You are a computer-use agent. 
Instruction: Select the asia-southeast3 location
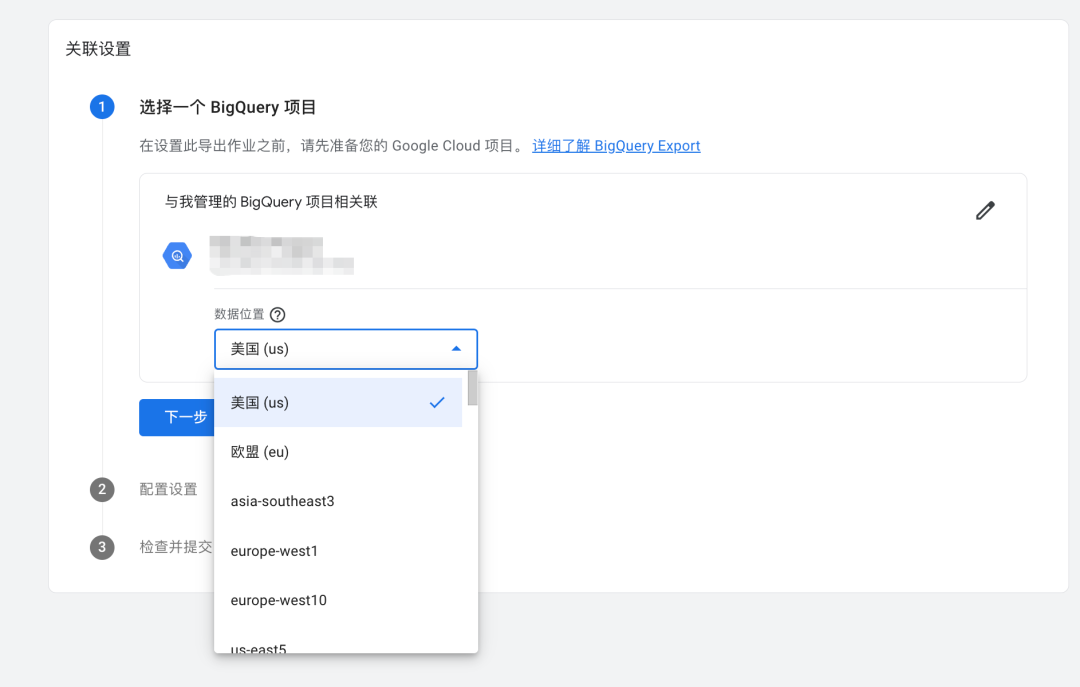click(x=300, y=501)
